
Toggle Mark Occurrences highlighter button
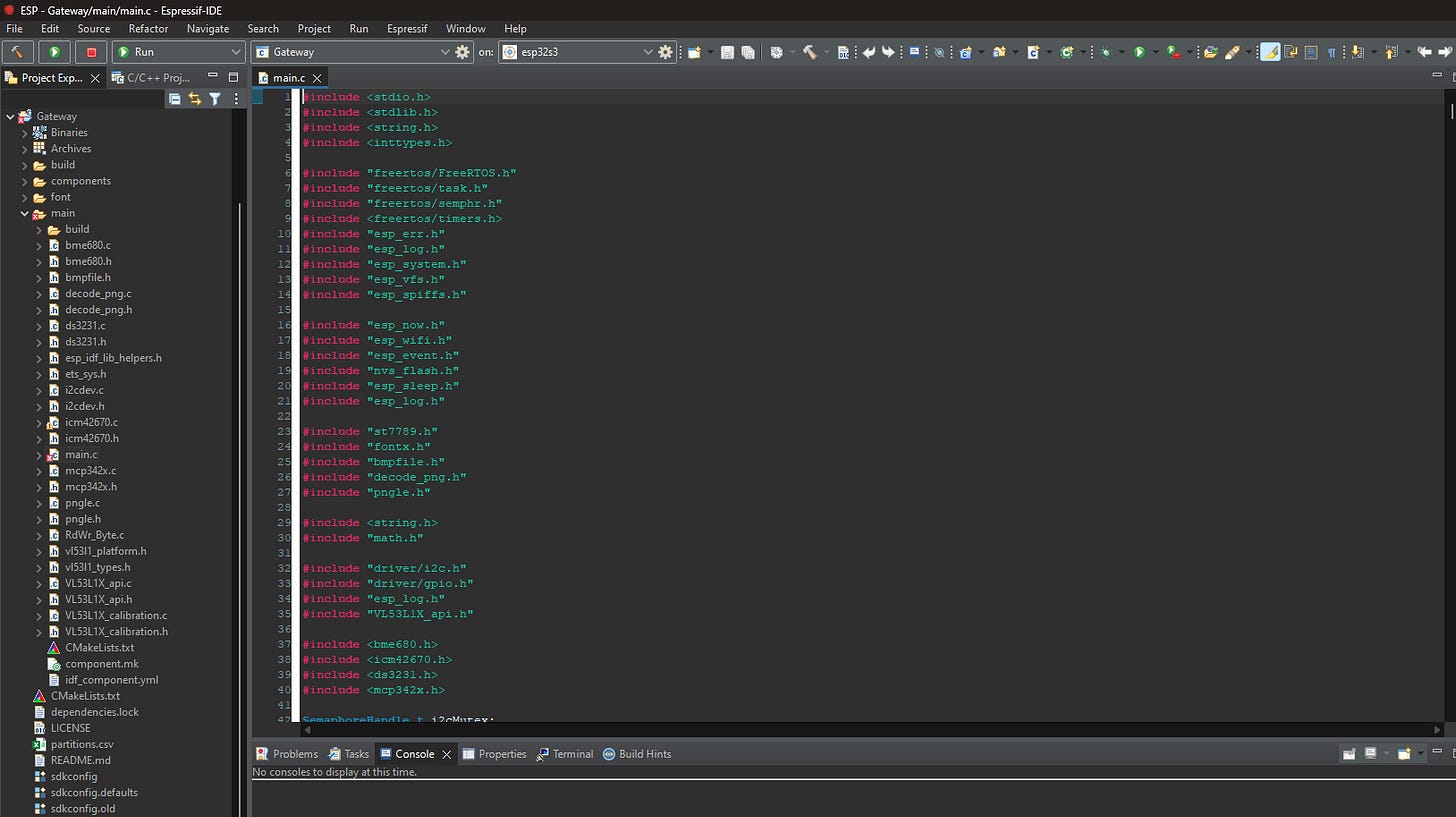point(1270,52)
